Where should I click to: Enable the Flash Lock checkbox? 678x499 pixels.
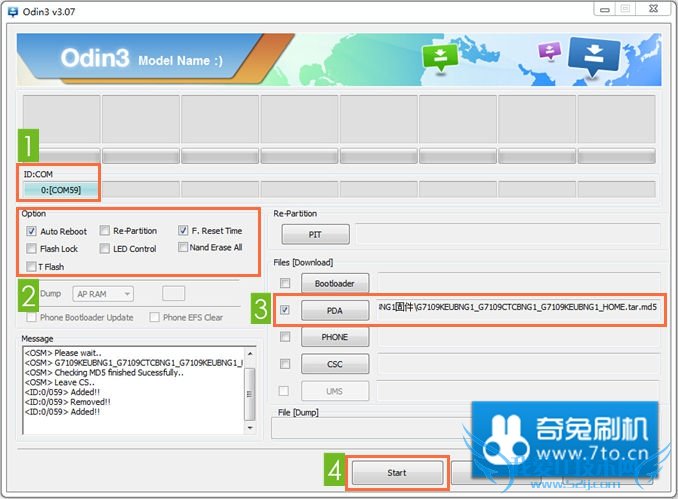(x=31, y=249)
